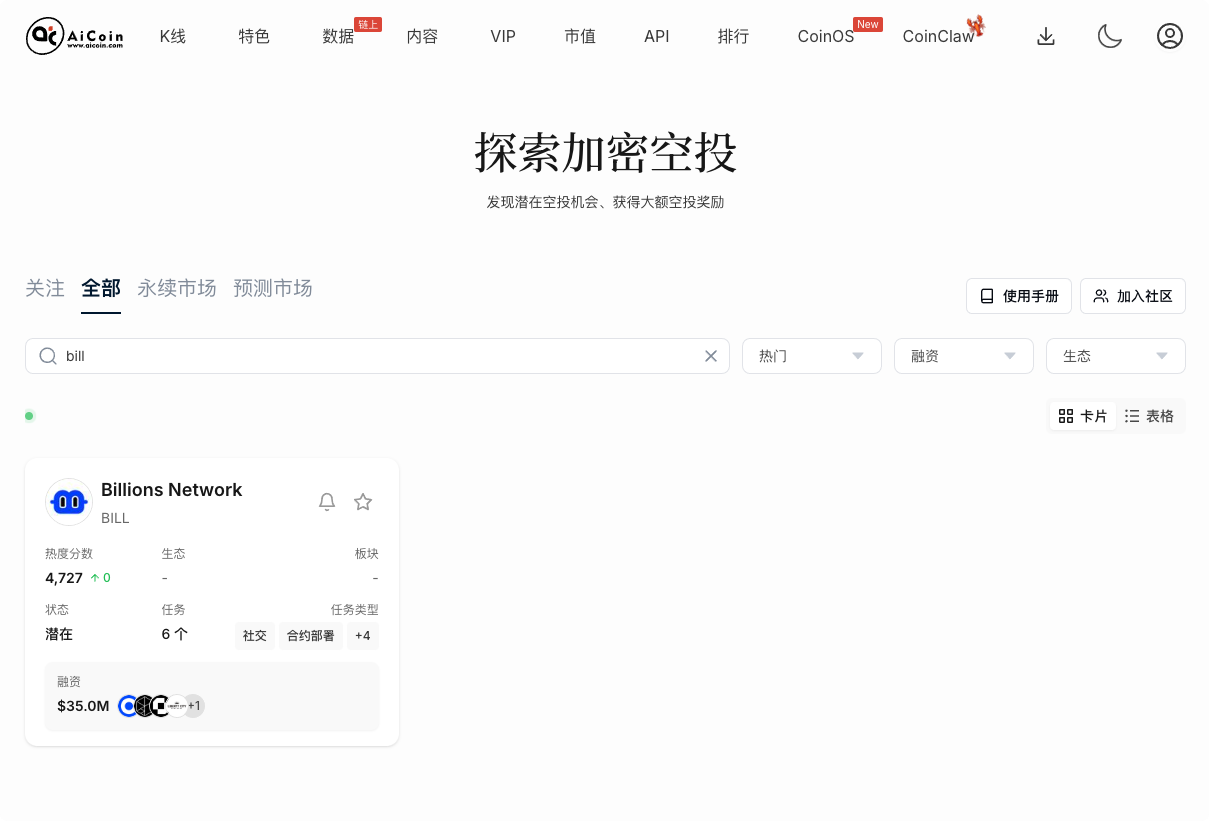Enable airdrop notifications via the bell icon

(x=327, y=502)
